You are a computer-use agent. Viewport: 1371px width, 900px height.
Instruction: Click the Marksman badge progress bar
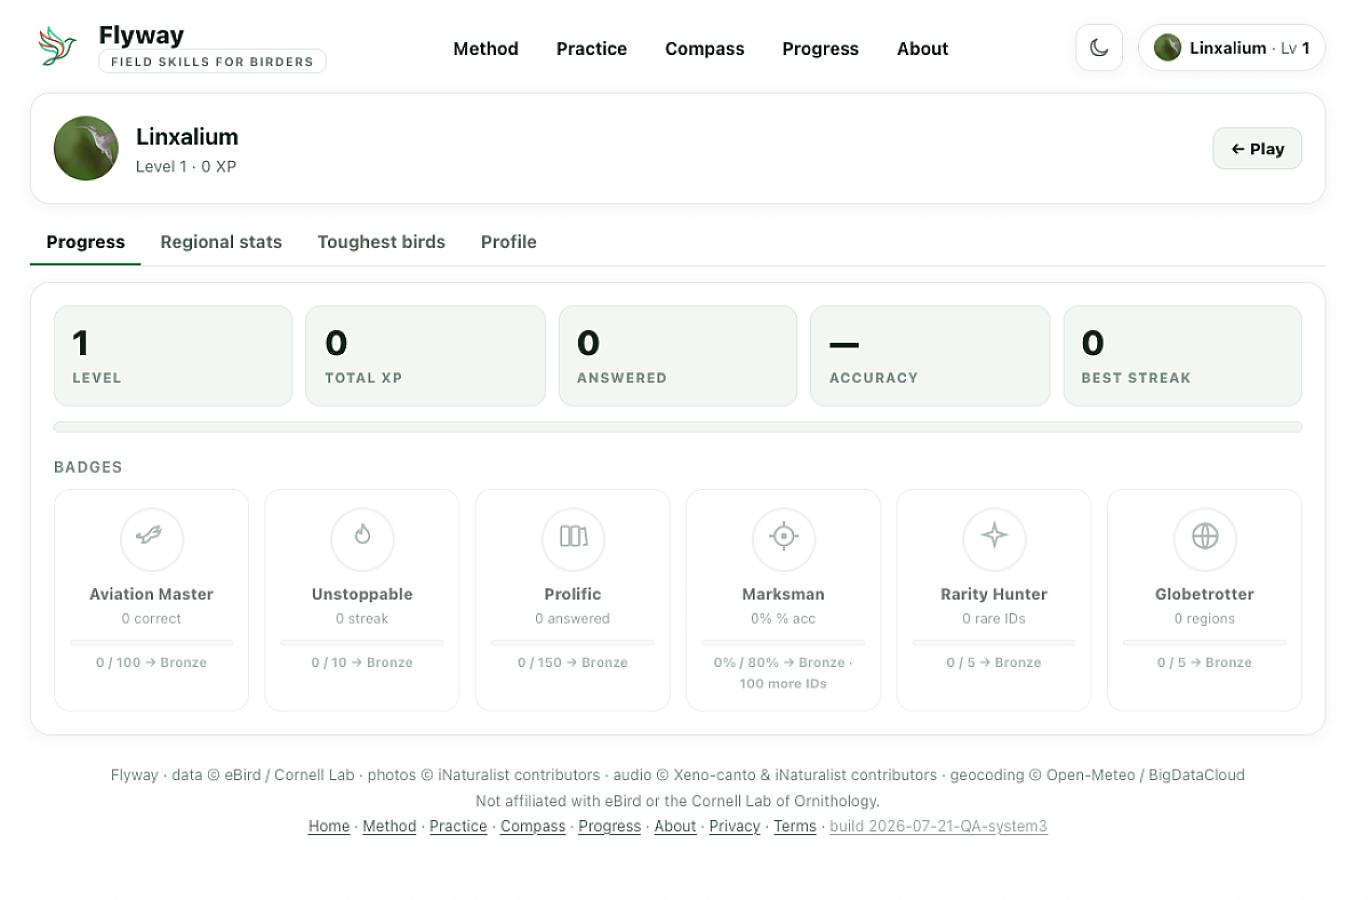pos(783,642)
